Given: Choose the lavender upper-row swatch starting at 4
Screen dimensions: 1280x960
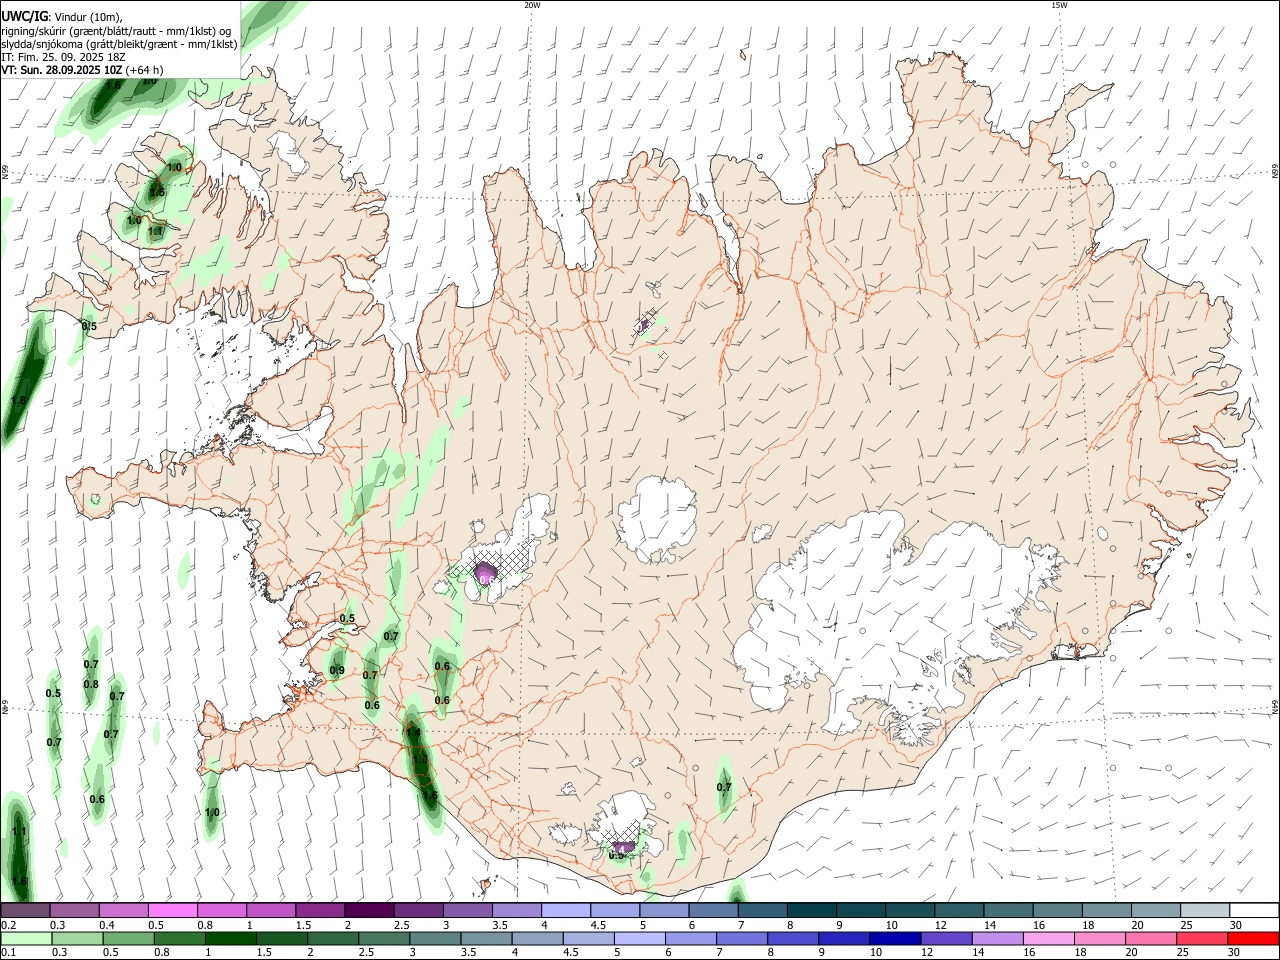Looking at the screenshot, I should [x=566, y=910].
